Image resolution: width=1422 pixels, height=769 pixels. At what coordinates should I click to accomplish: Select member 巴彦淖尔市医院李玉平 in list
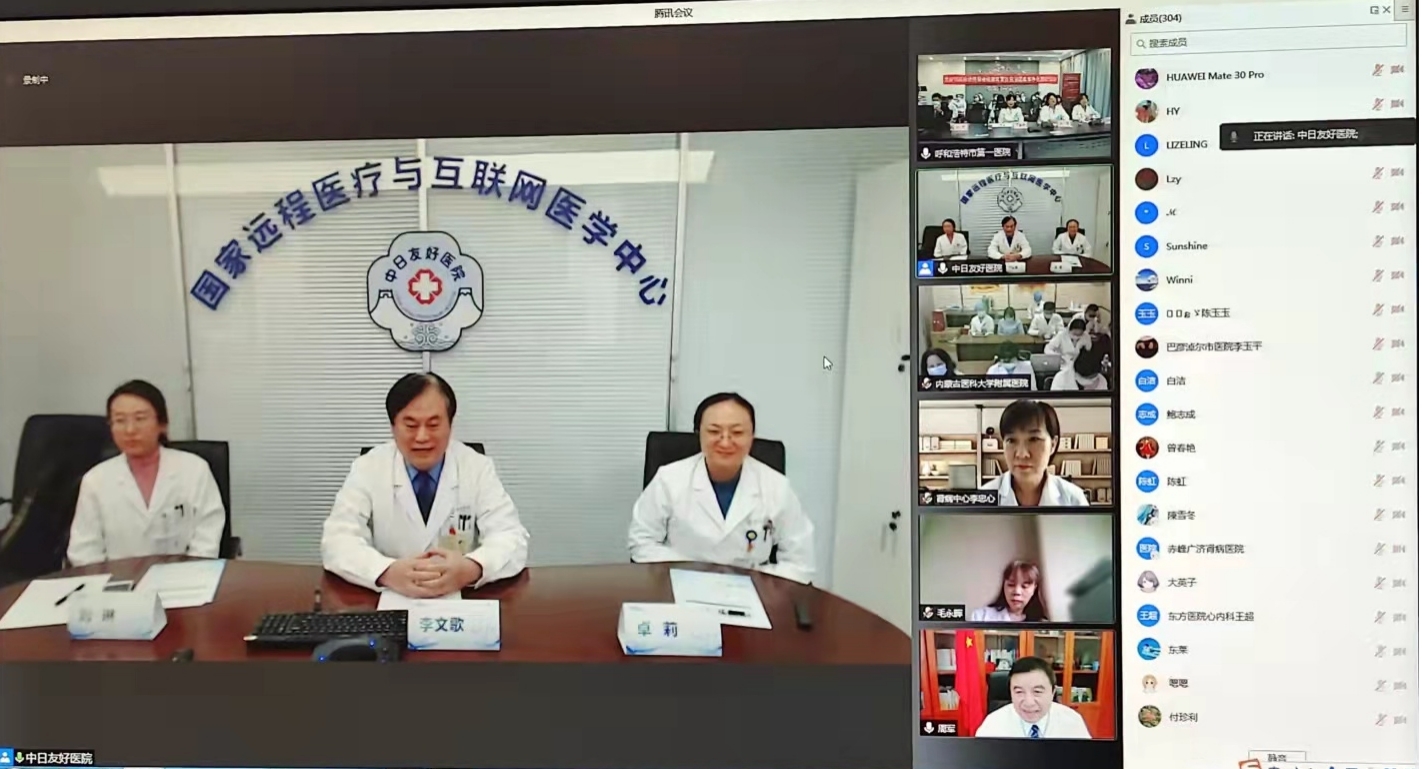(x=1214, y=347)
